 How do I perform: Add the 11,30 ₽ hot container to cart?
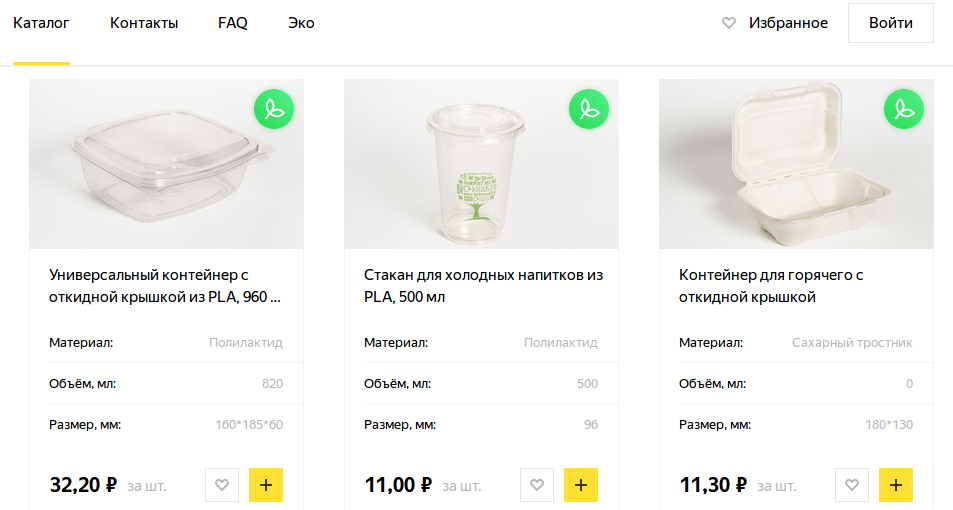point(896,485)
